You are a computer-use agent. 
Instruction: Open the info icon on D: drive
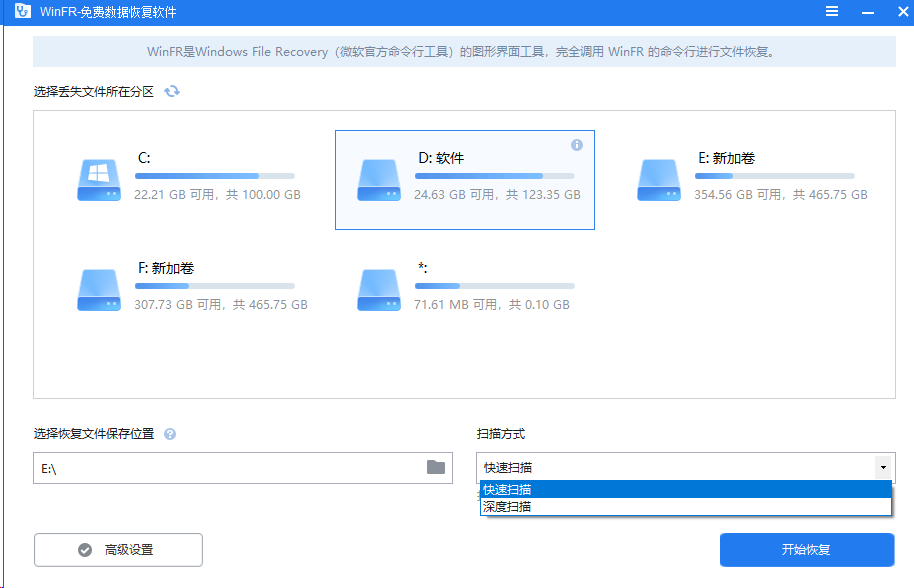point(577,145)
